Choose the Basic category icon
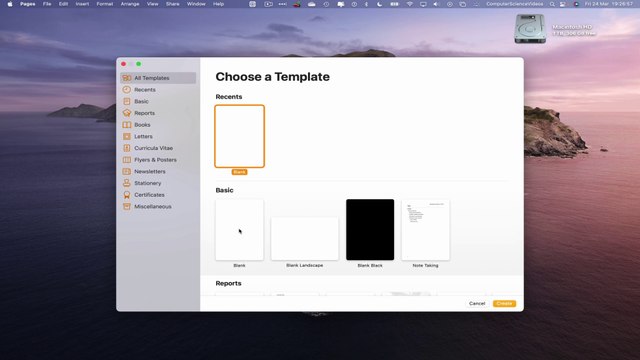The height and width of the screenshot is (360, 640). click(x=127, y=101)
